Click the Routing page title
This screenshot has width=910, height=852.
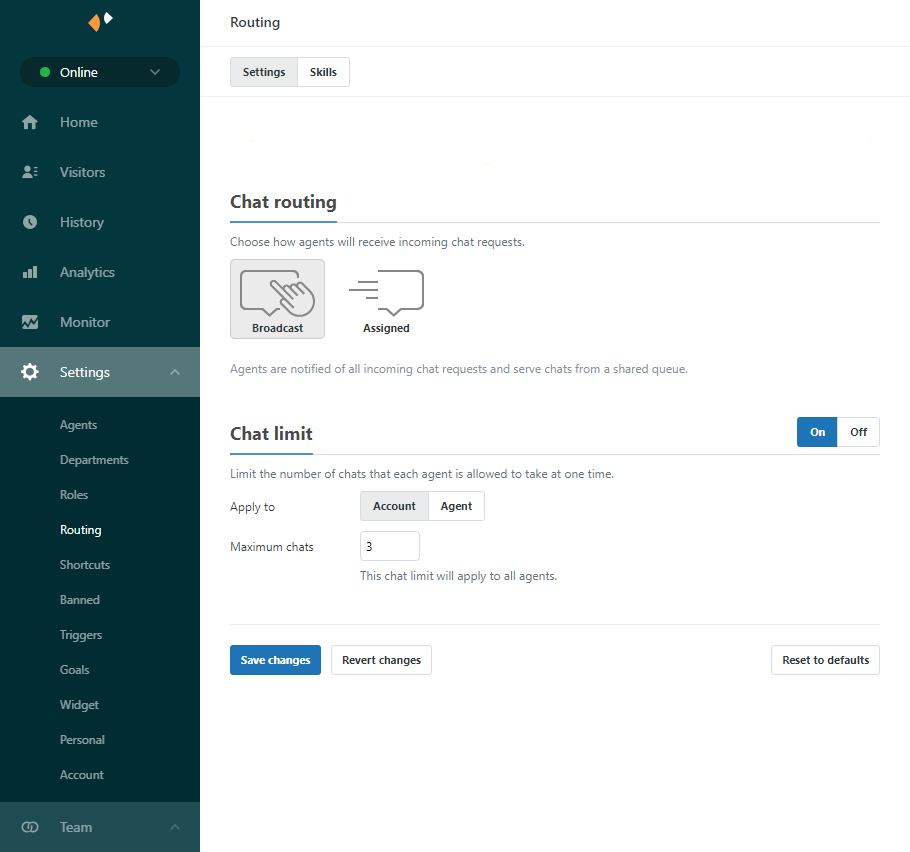click(x=255, y=23)
